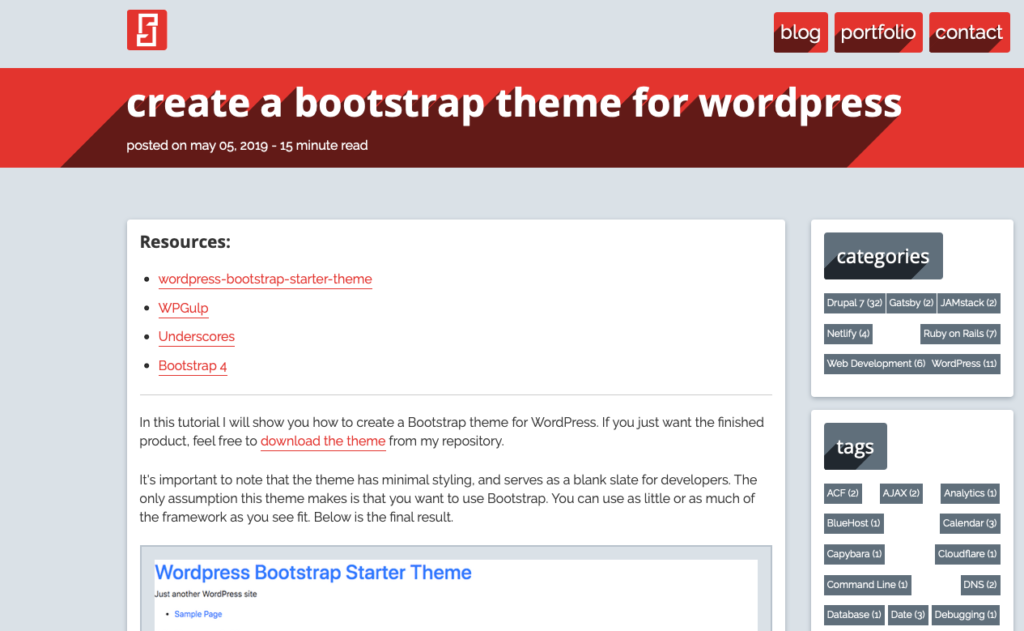Open the blog menu item
Viewport: 1024px width, 631px height.
801,32
